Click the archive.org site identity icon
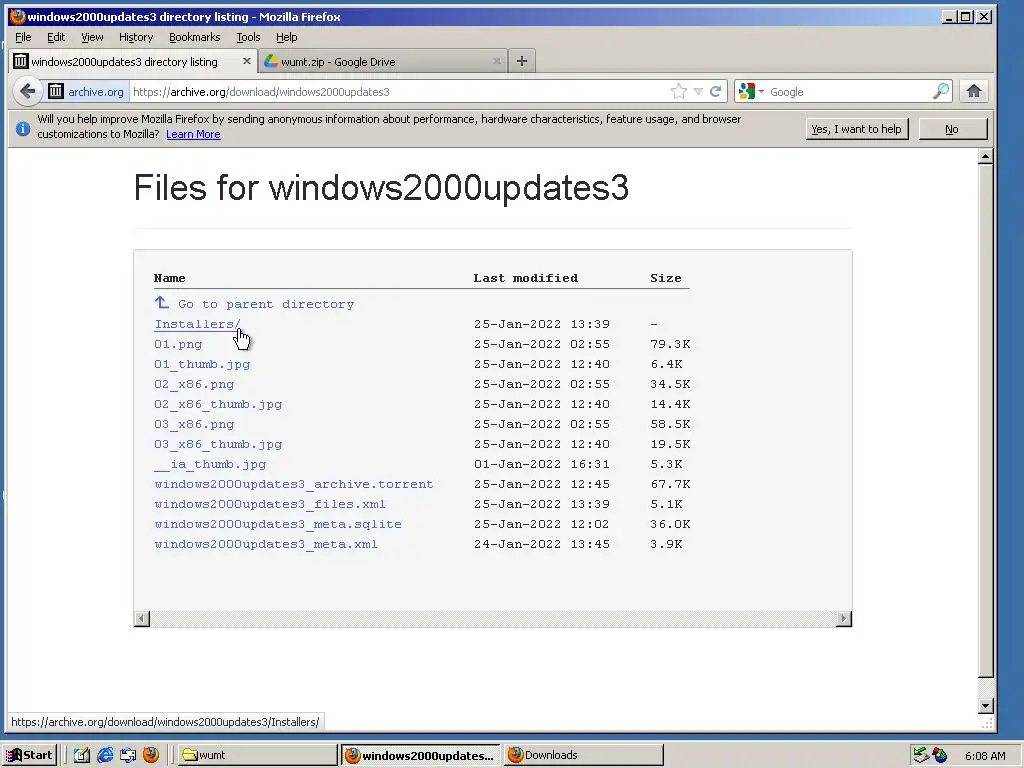The width and height of the screenshot is (1024, 768). point(56,91)
